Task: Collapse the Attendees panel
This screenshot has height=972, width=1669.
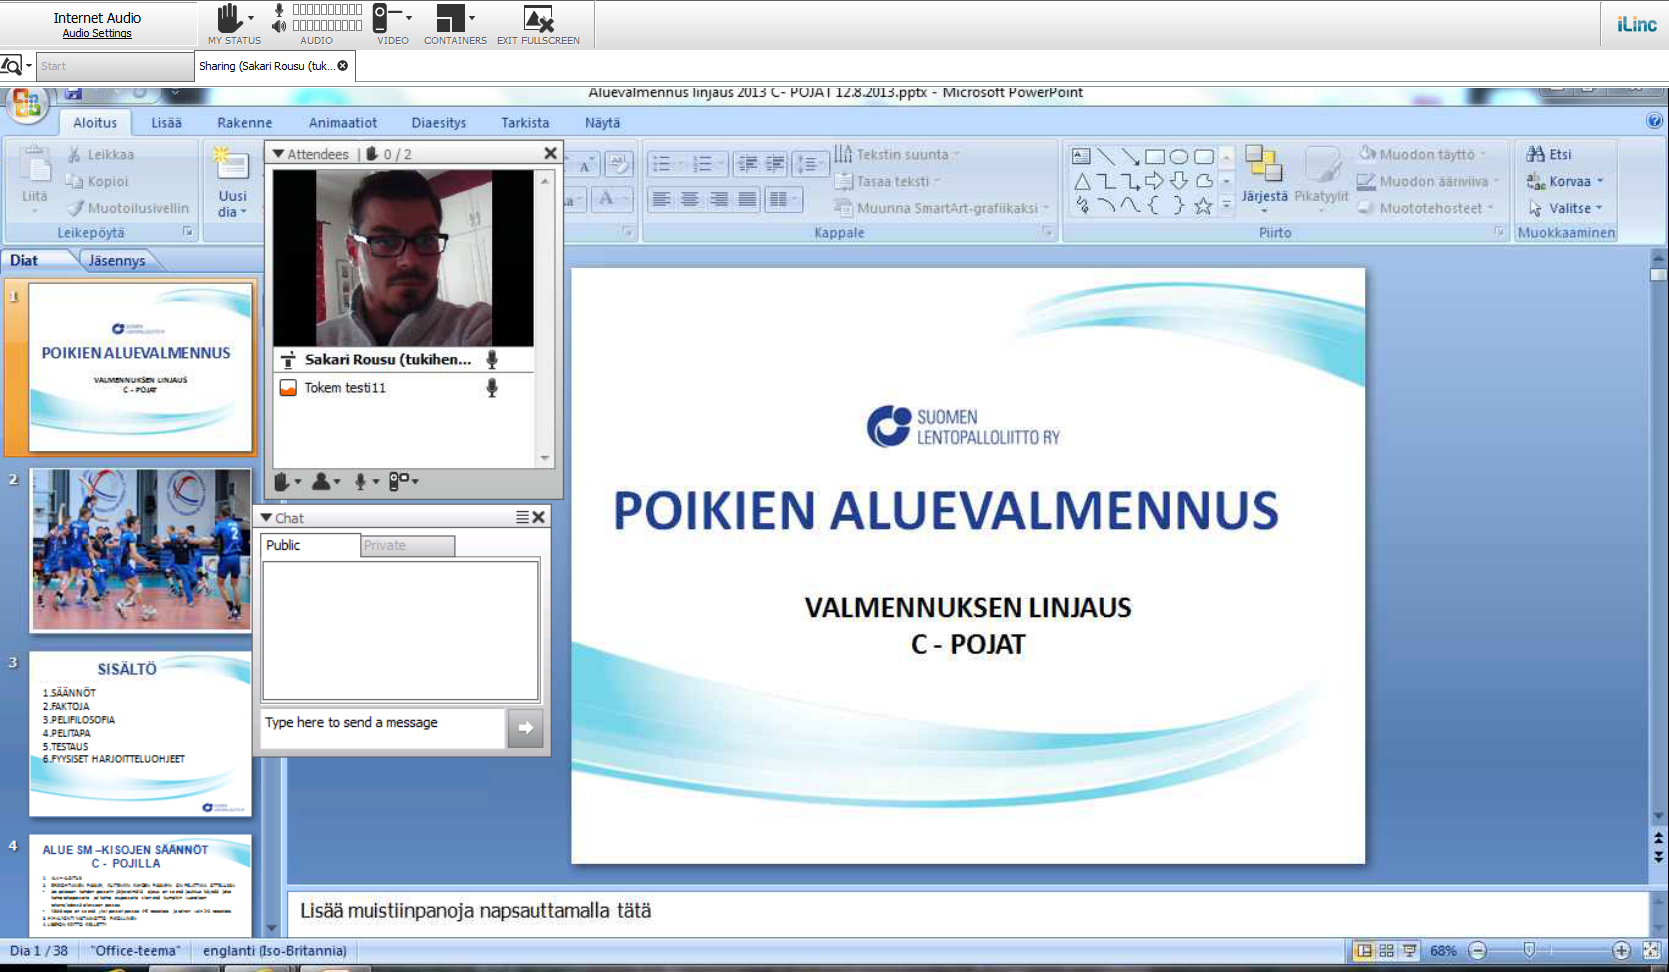Action: (x=279, y=154)
